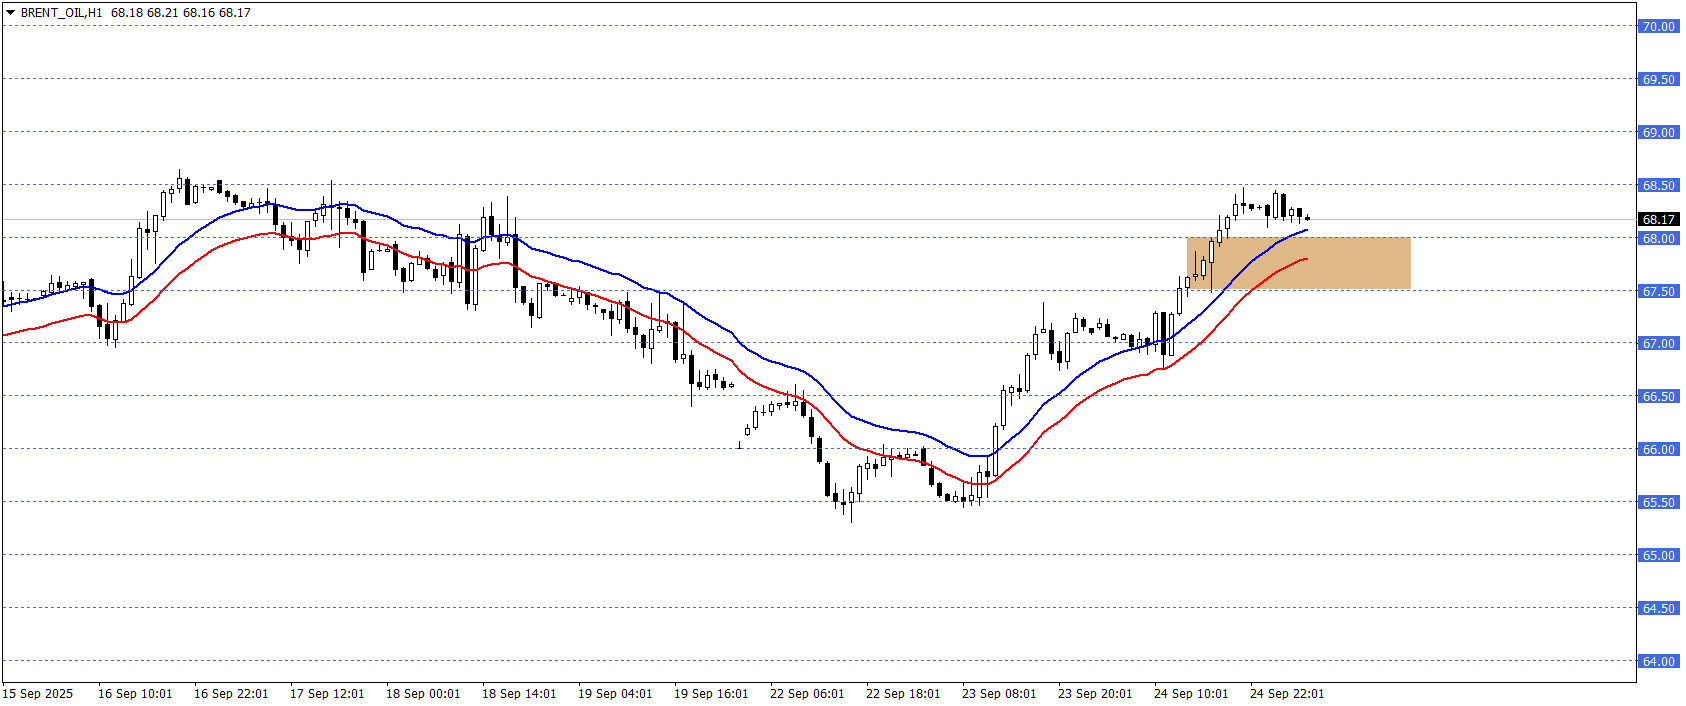Click the 15 Sep 2025 date label
The height and width of the screenshot is (706, 1686).
coord(38,693)
